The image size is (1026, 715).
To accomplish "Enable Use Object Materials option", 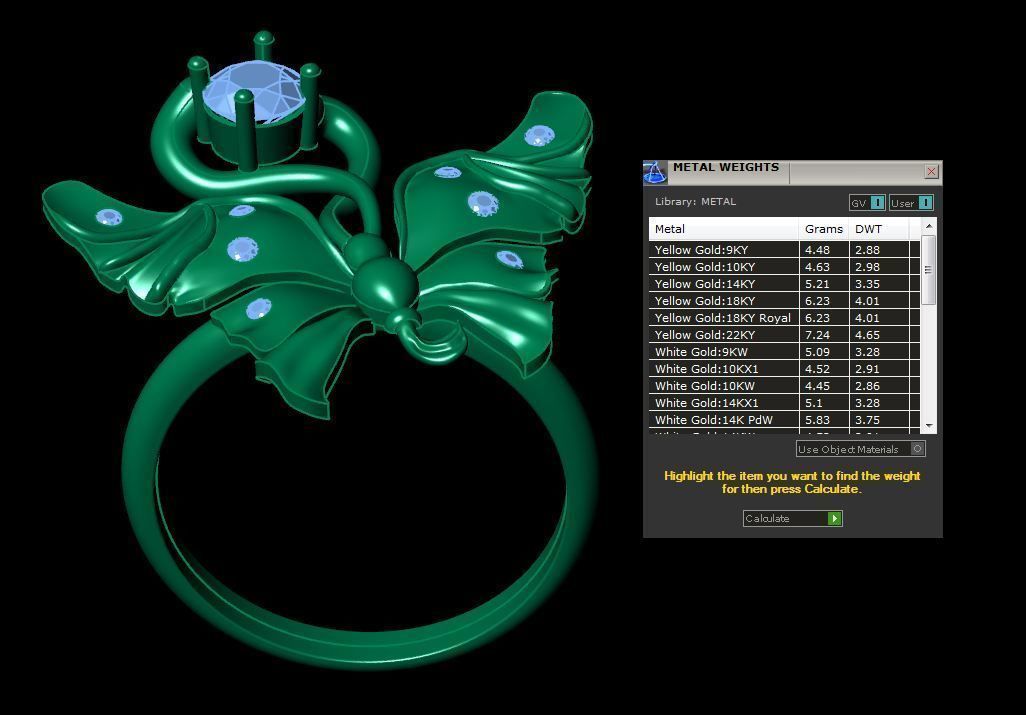I will click(917, 449).
